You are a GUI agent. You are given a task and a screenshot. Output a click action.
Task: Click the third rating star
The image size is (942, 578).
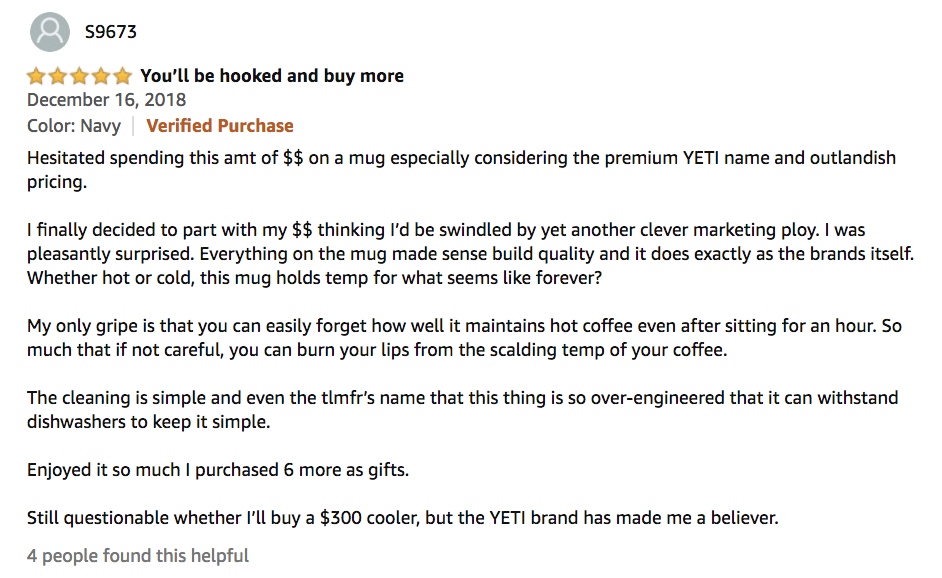pyautogui.click(x=79, y=76)
